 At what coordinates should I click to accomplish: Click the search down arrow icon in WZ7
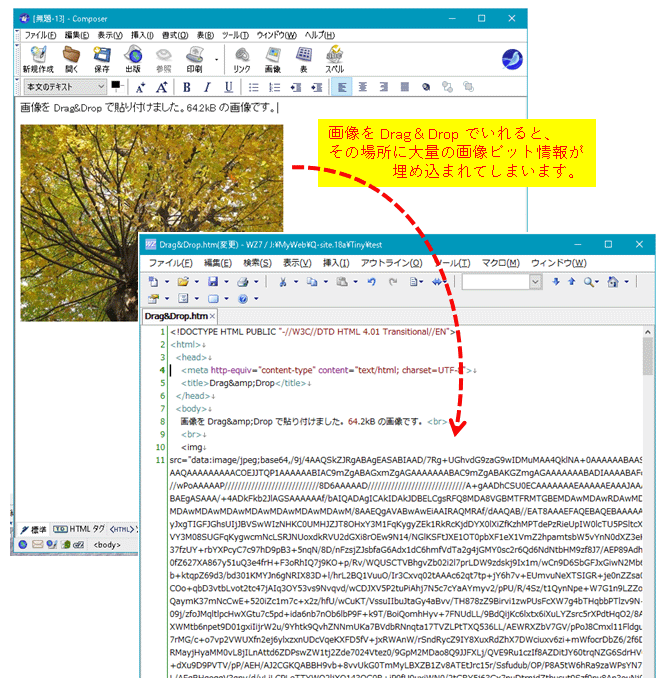pyautogui.click(x=556, y=282)
